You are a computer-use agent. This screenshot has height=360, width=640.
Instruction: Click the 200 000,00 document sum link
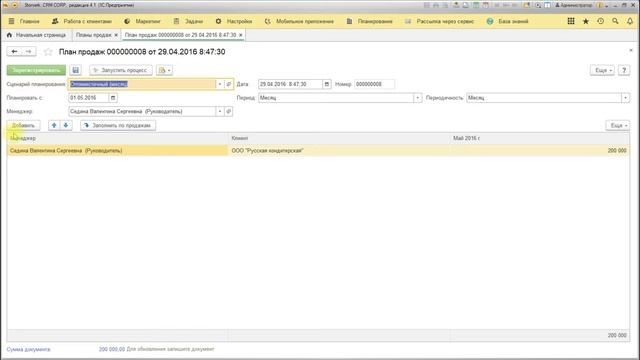point(112,349)
